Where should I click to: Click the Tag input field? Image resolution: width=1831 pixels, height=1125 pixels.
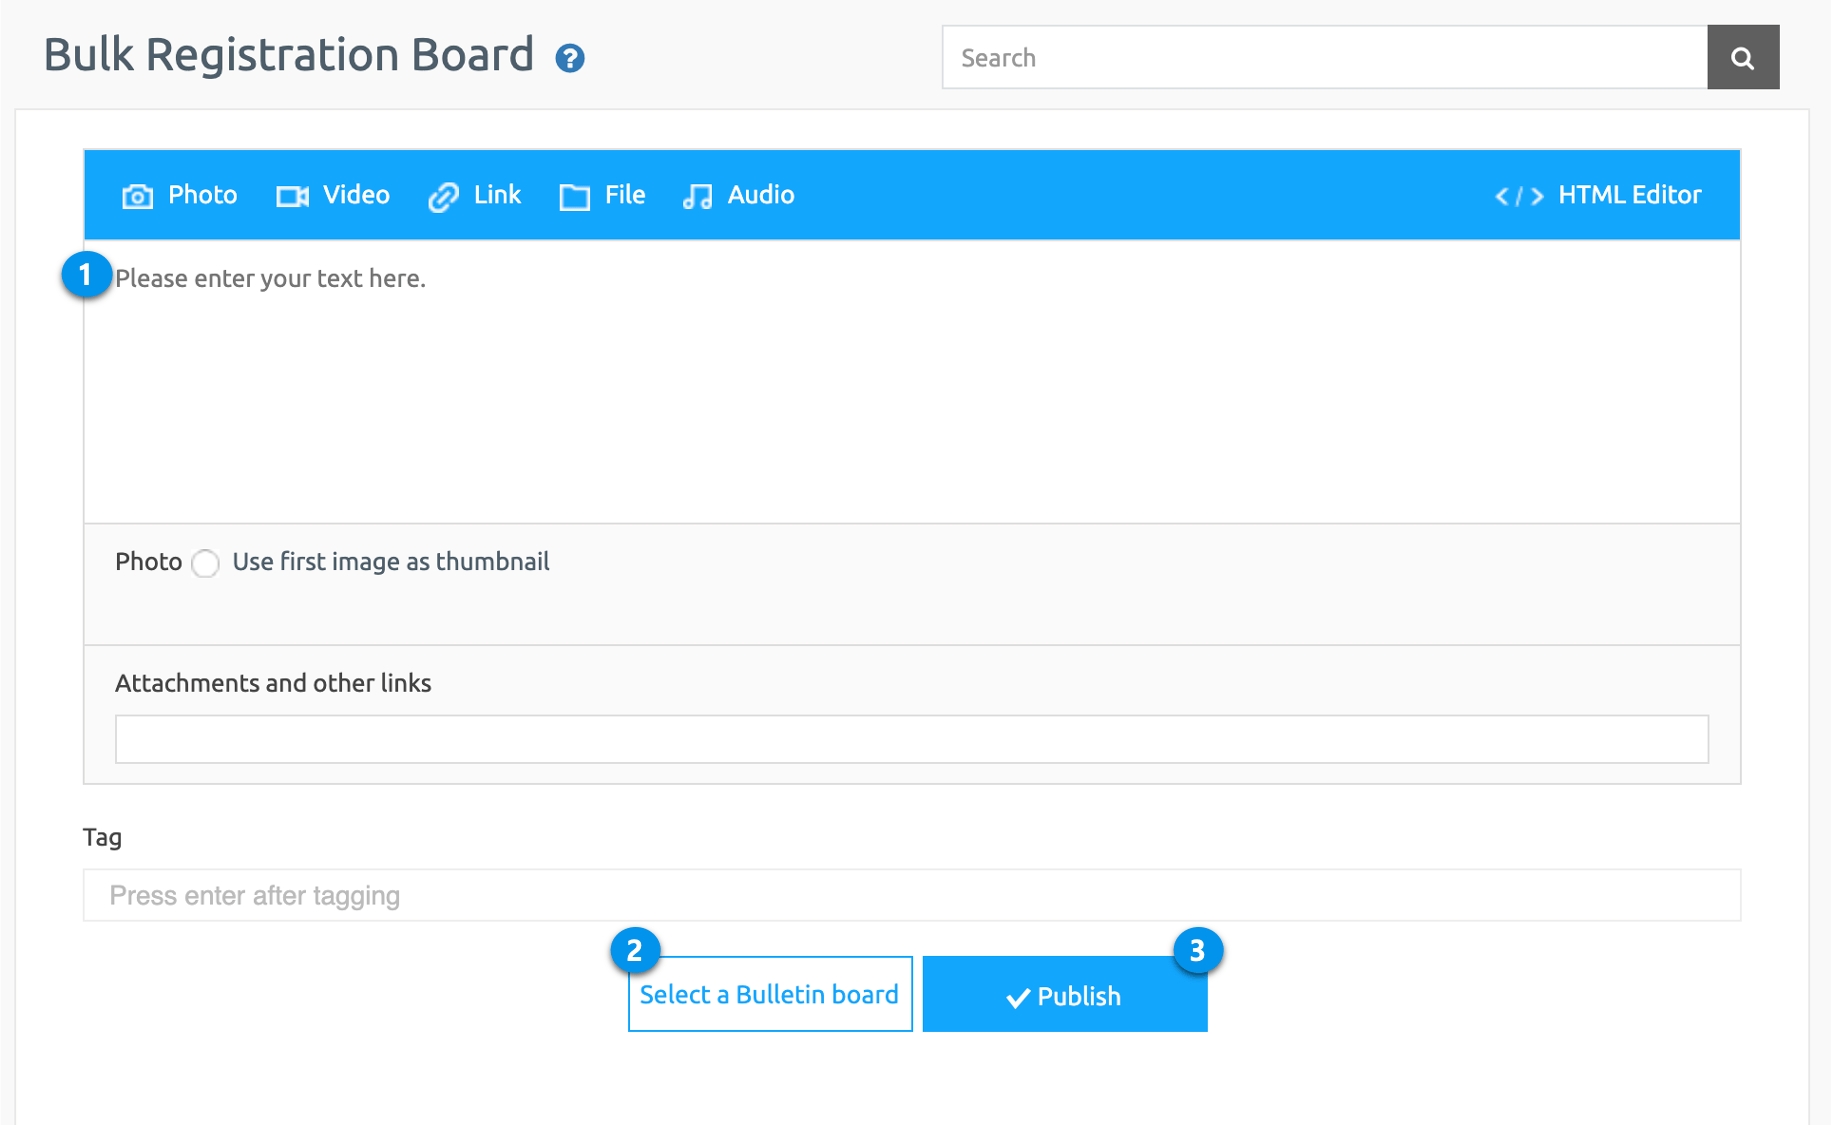coord(910,895)
